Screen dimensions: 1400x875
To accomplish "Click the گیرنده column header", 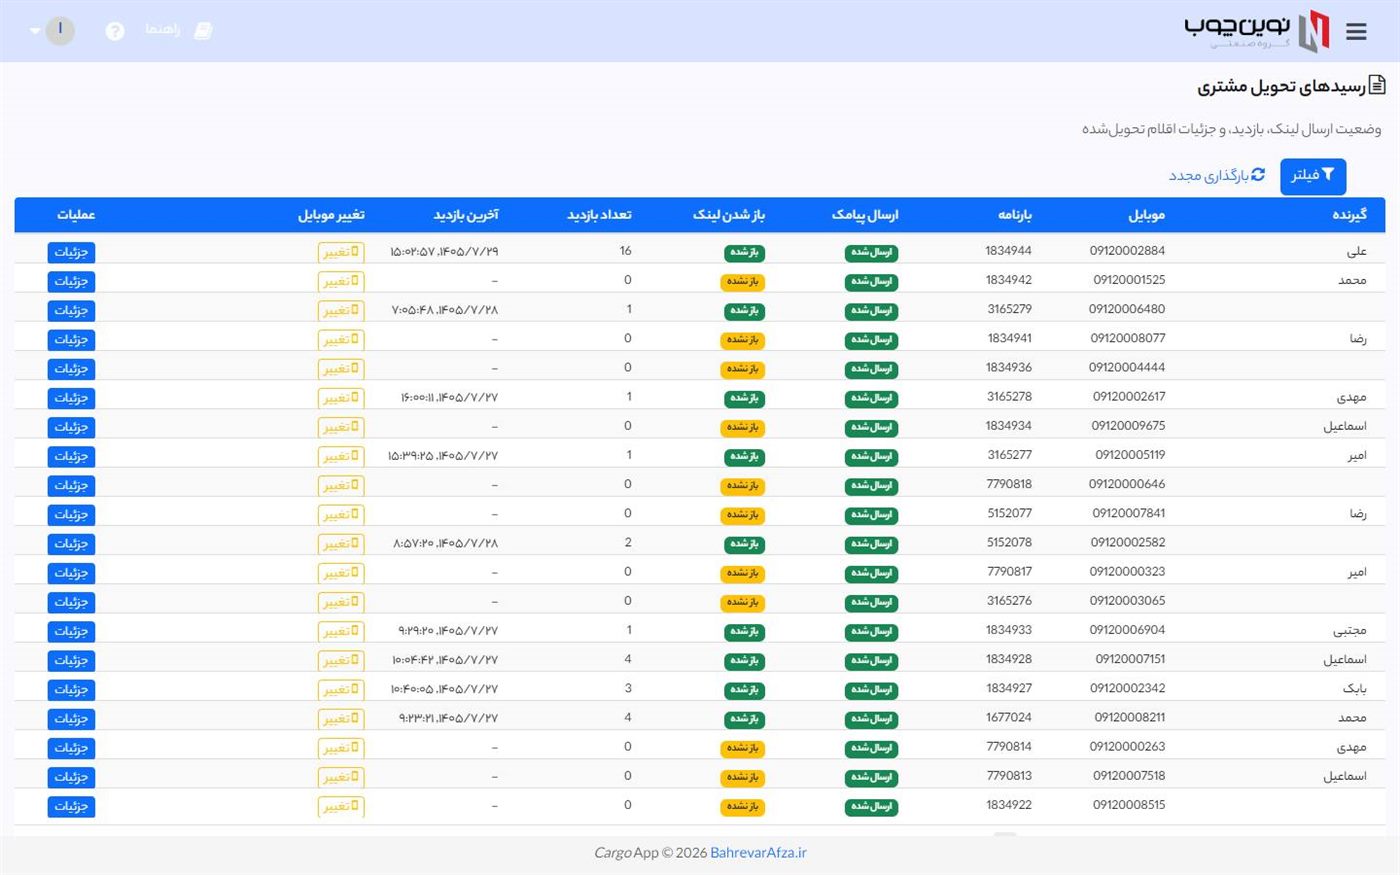I will [x=1349, y=215].
